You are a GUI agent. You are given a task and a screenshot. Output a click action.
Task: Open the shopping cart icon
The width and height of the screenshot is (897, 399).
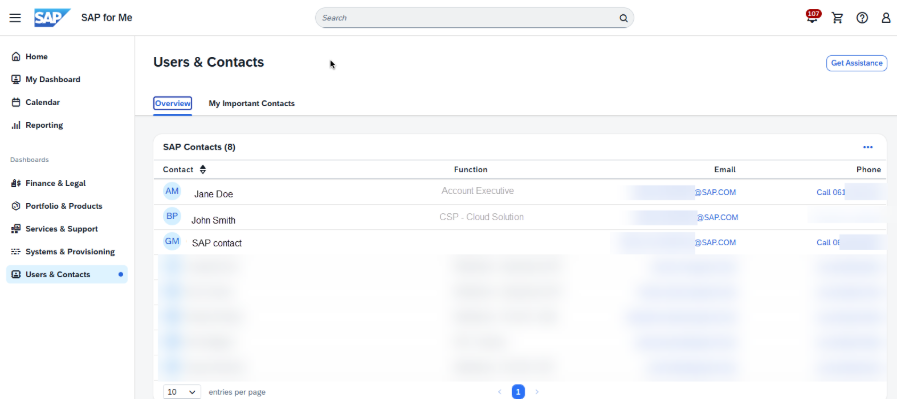(838, 18)
